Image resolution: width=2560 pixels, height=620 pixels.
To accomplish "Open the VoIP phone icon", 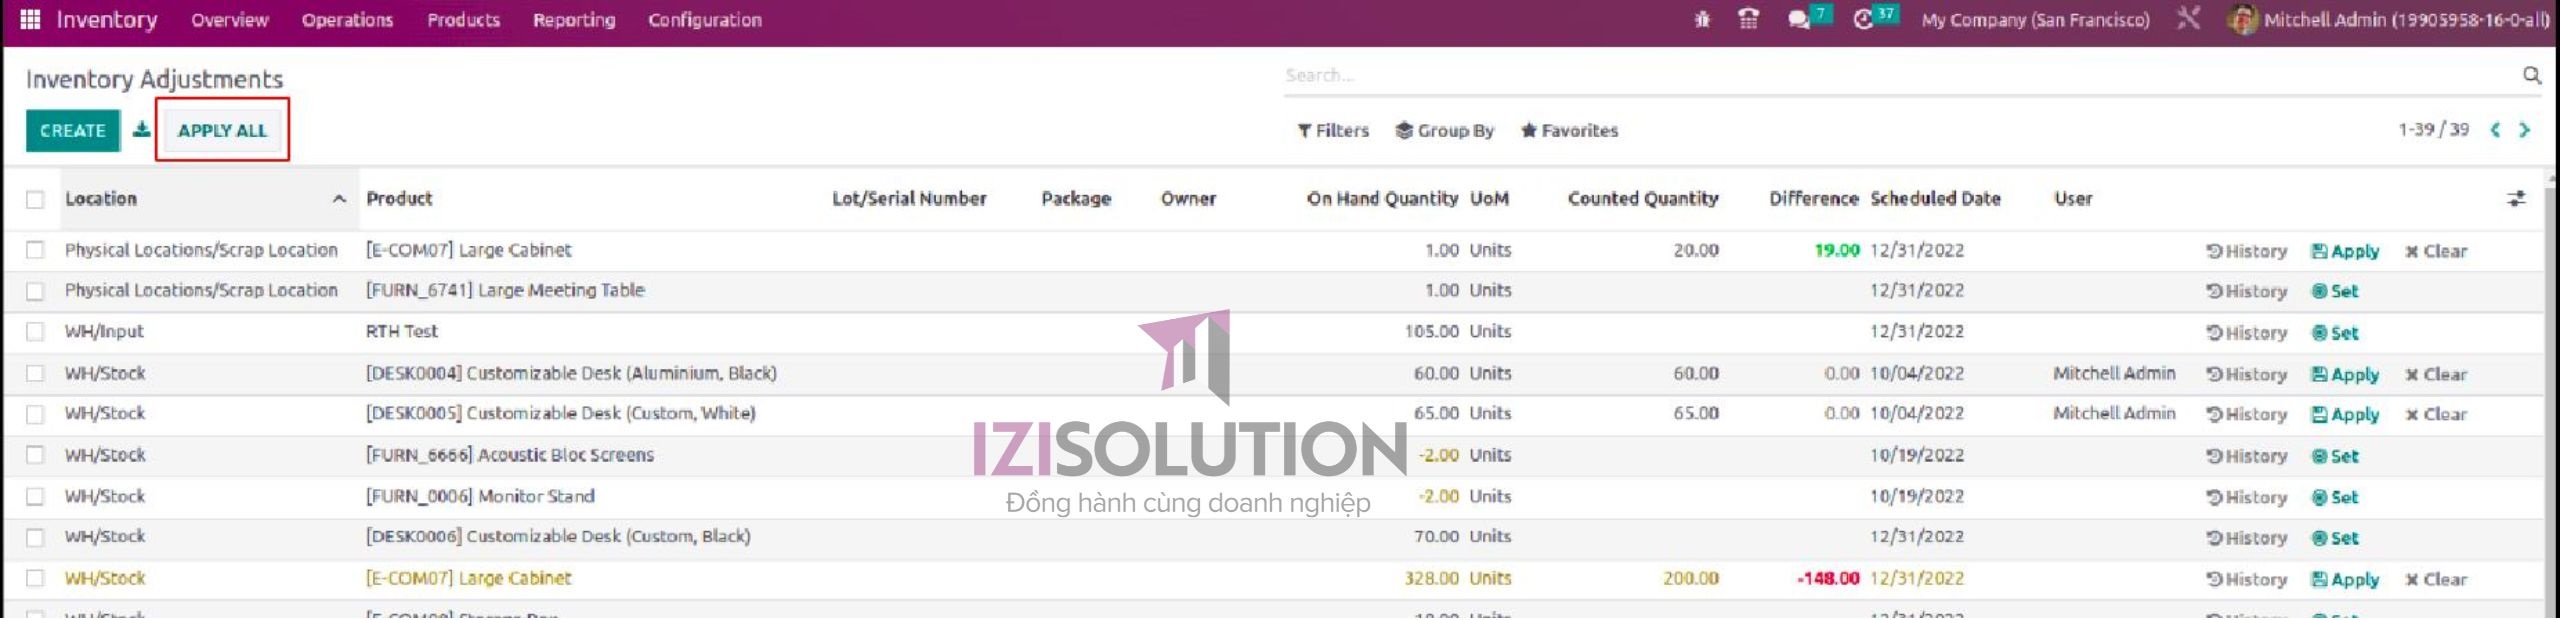I will coord(1748,19).
